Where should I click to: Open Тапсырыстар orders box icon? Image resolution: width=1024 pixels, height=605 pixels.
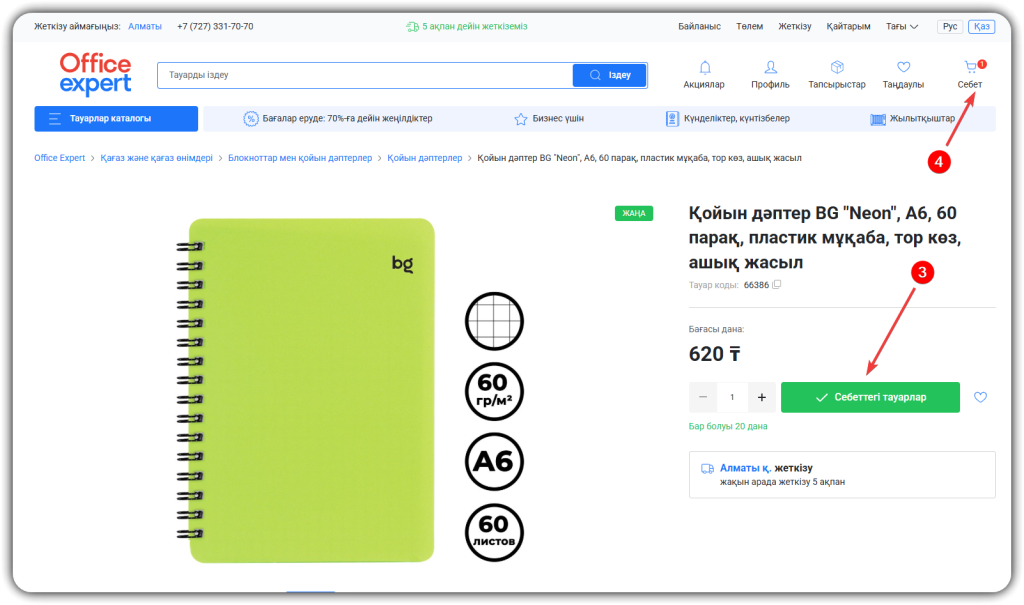coord(837,67)
